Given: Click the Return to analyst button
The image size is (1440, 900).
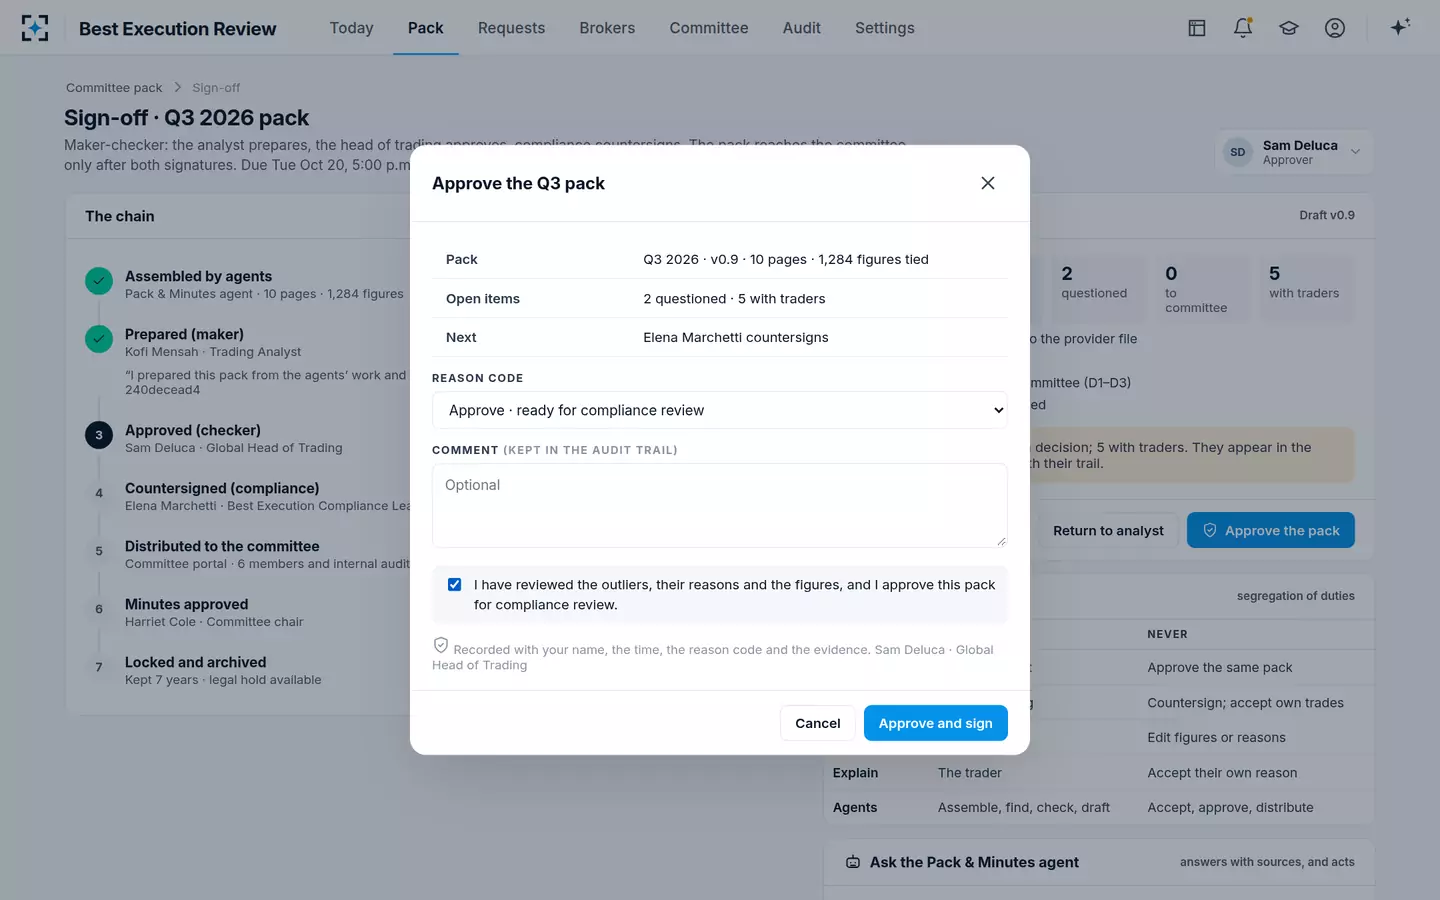Looking at the screenshot, I should [x=1108, y=530].
